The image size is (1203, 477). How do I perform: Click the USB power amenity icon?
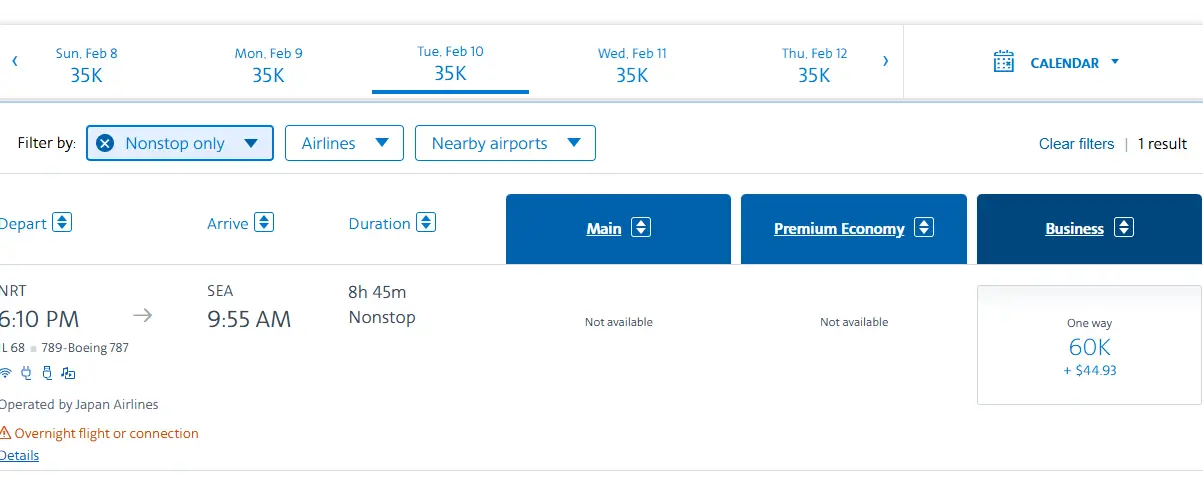pos(46,374)
